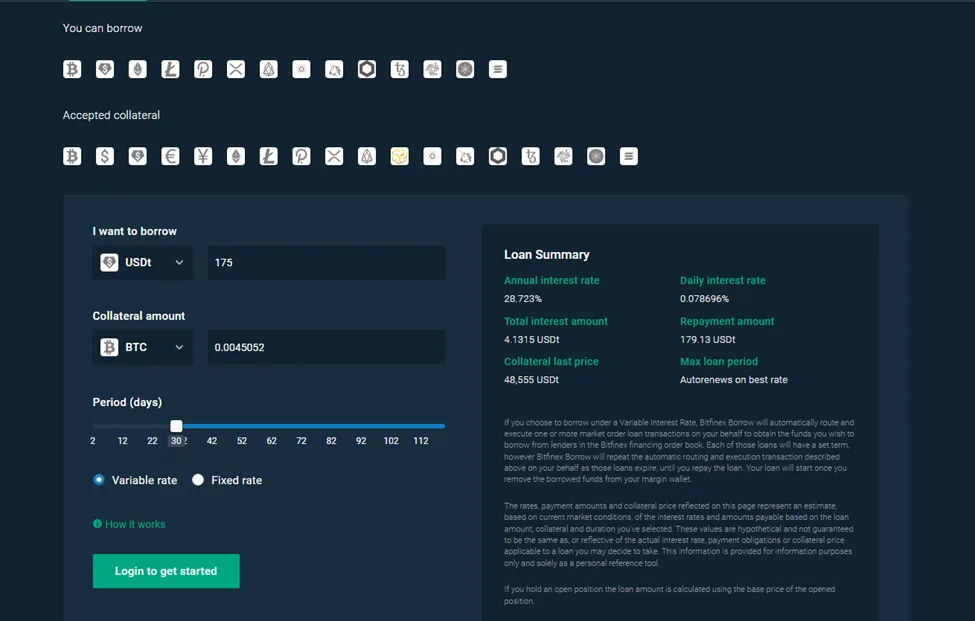Click the 62 days mark on Period slider

coord(271,426)
